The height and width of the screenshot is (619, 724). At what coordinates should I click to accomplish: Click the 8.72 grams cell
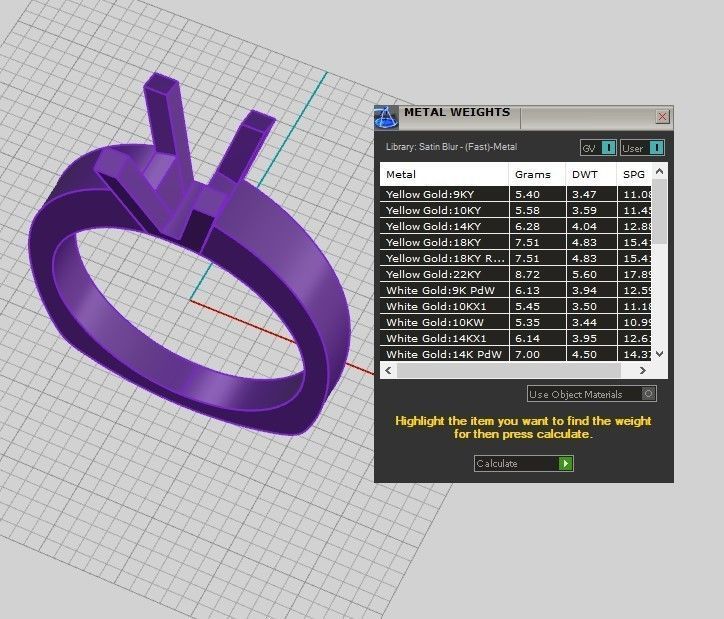pos(537,274)
